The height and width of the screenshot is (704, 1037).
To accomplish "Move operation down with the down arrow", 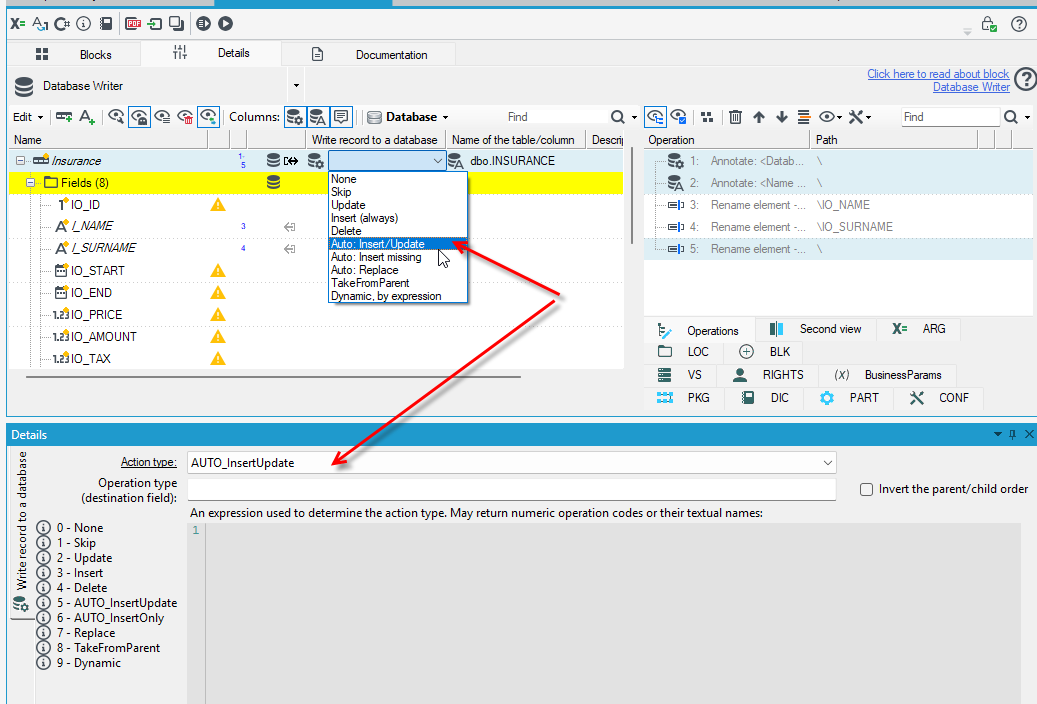I will tap(782, 117).
